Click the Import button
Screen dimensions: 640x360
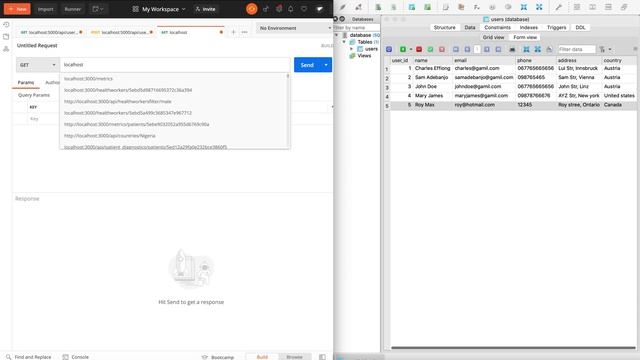point(45,9)
